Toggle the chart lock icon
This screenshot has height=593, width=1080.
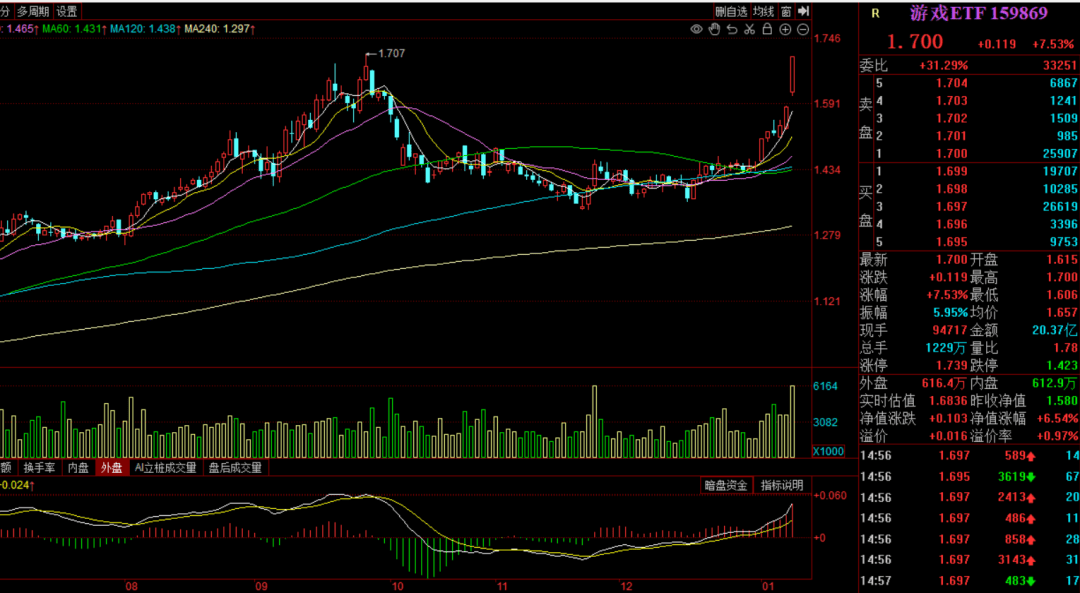[767, 30]
